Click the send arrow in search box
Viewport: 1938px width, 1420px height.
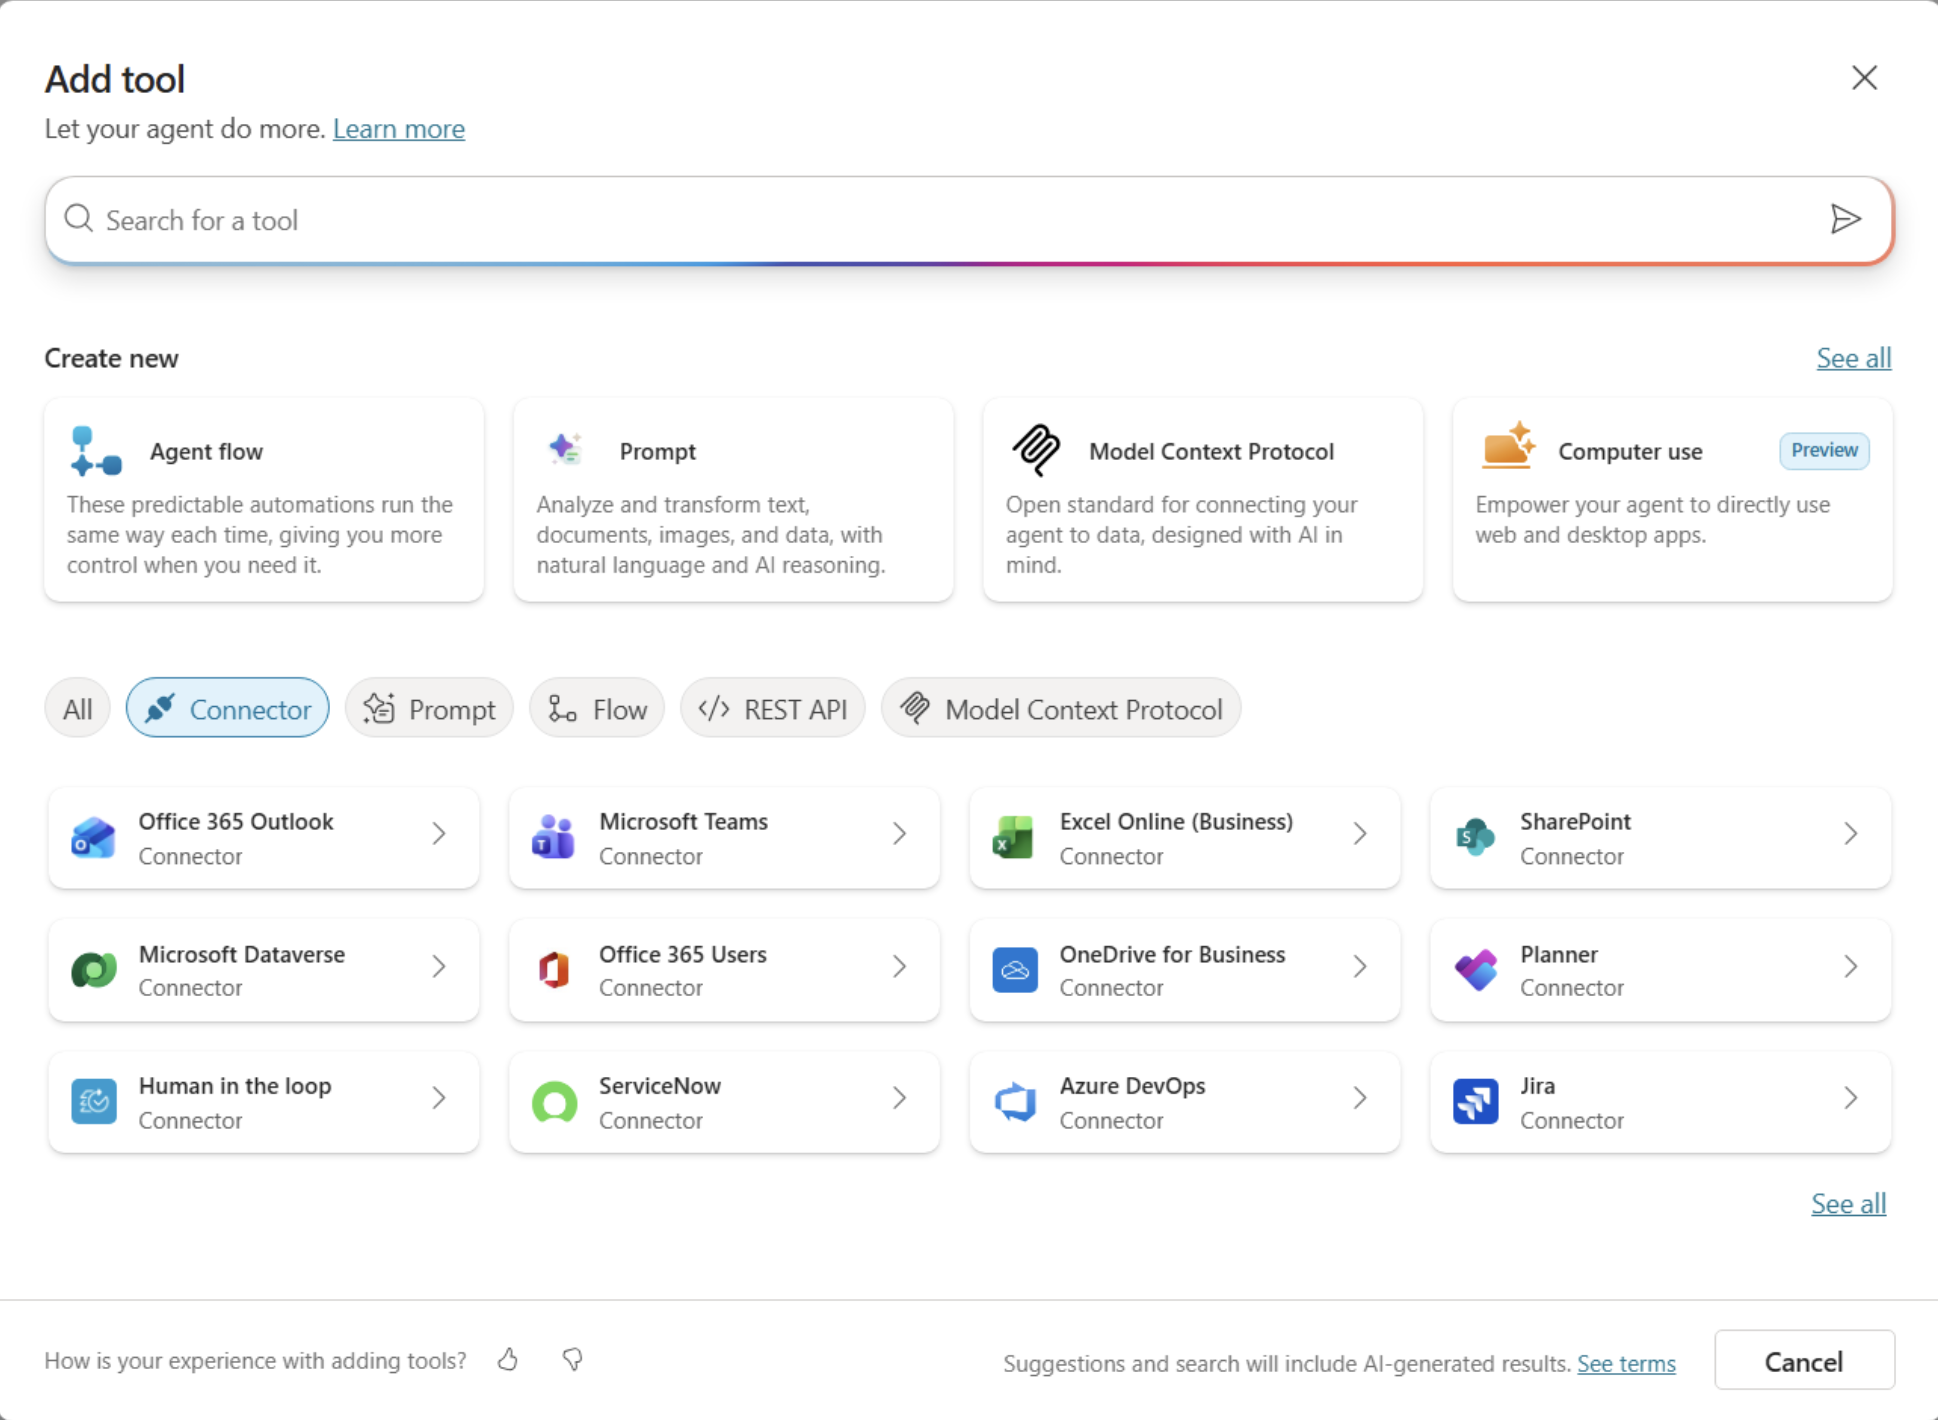[1845, 219]
